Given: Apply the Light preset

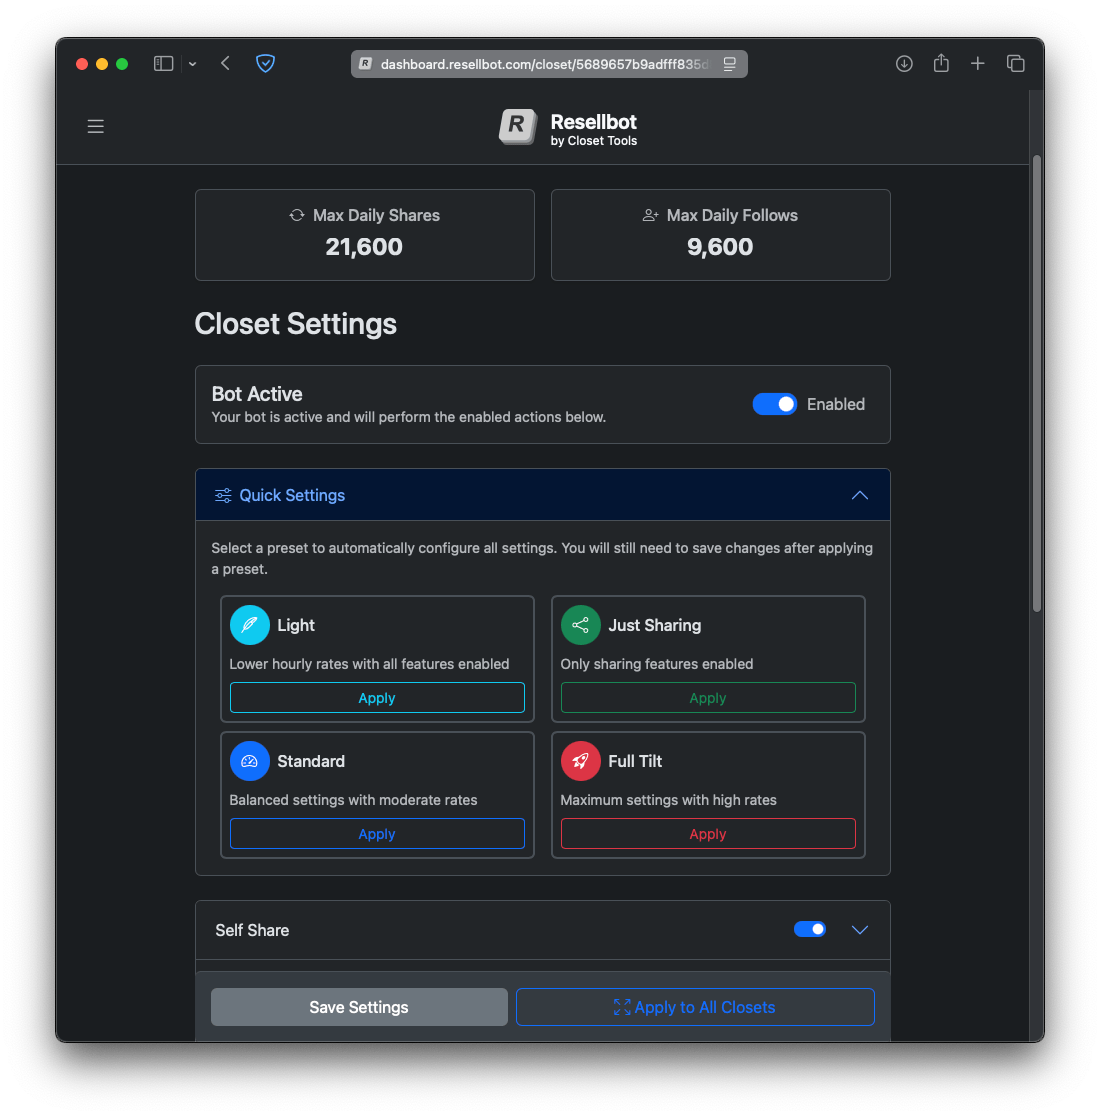Looking at the screenshot, I should (x=377, y=698).
